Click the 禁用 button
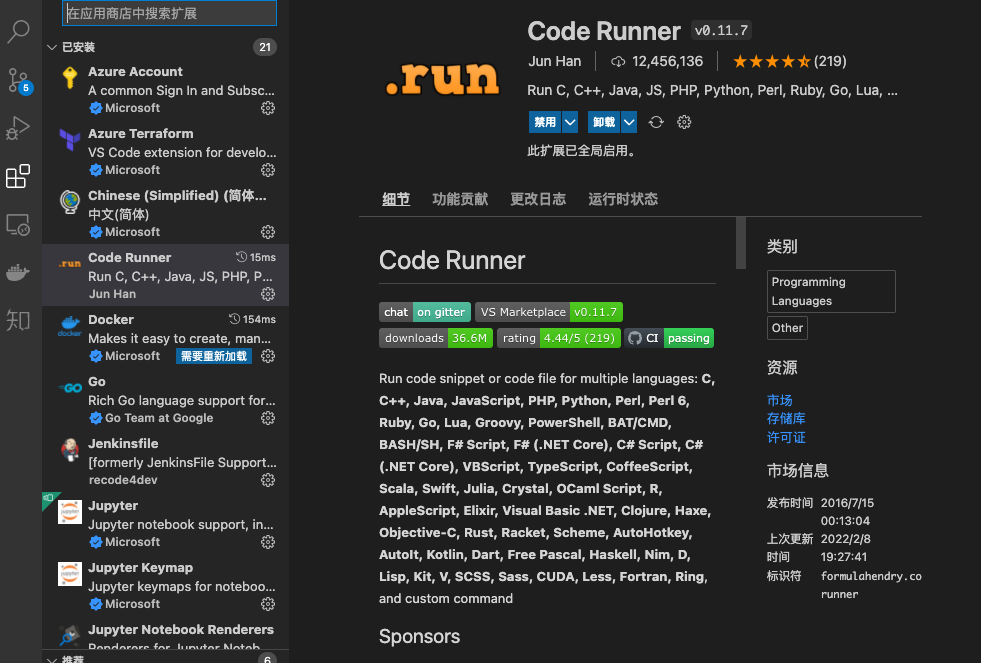Image resolution: width=981 pixels, height=663 pixels. [x=545, y=122]
